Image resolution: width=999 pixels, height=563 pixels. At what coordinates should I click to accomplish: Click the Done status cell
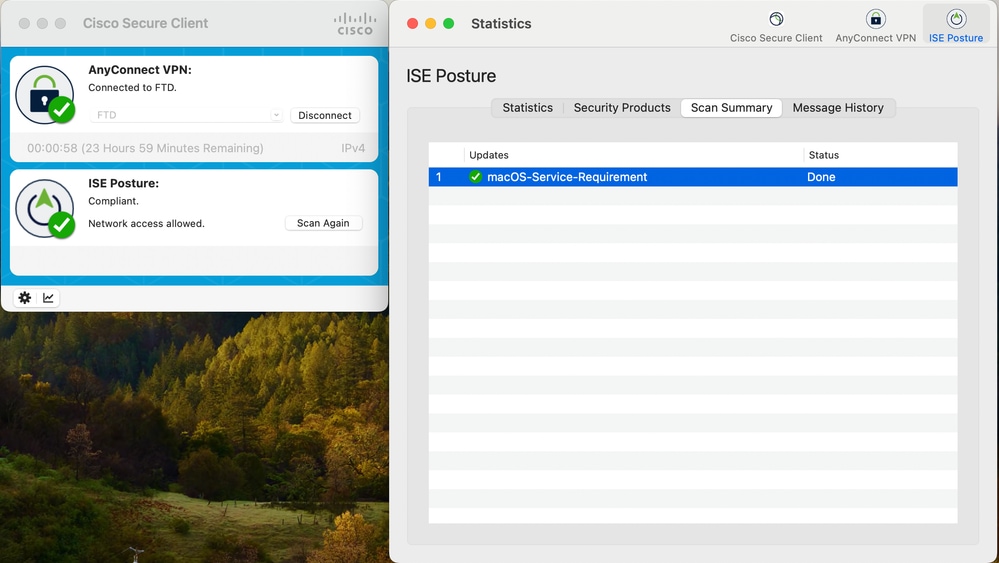pos(821,177)
